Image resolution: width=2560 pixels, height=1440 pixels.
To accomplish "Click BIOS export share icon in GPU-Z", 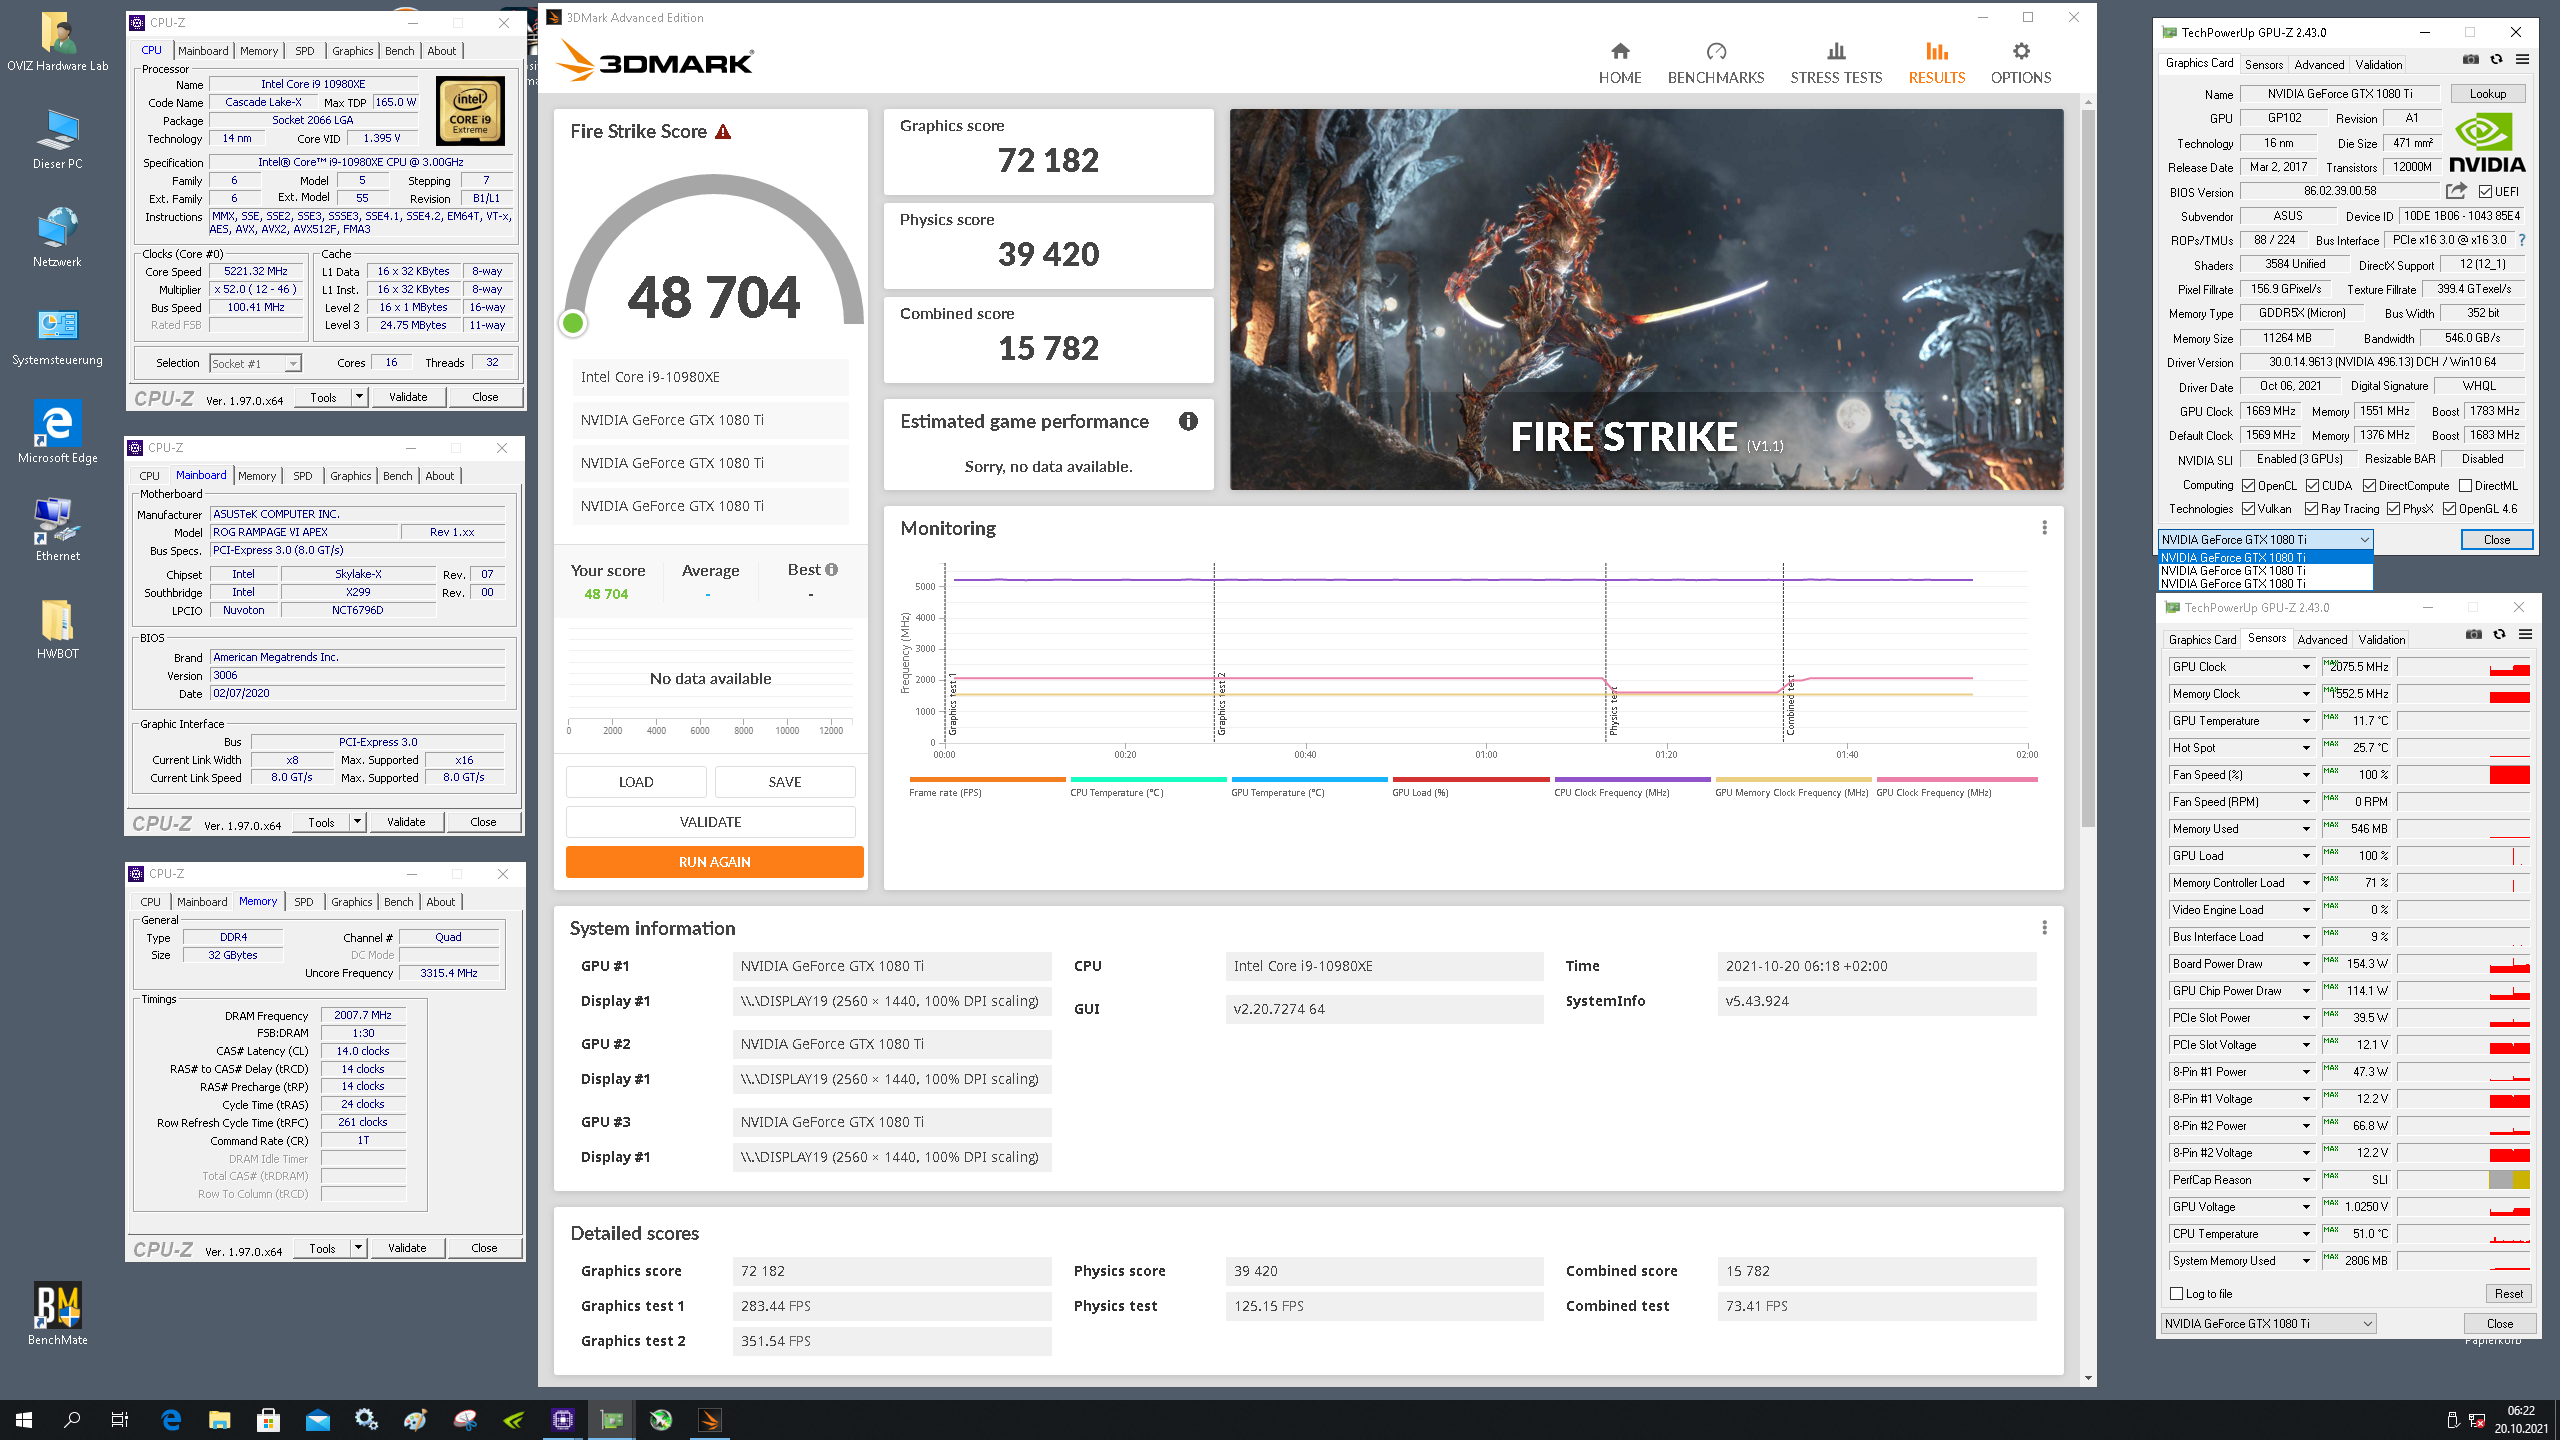I will click(x=2456, y=191).
